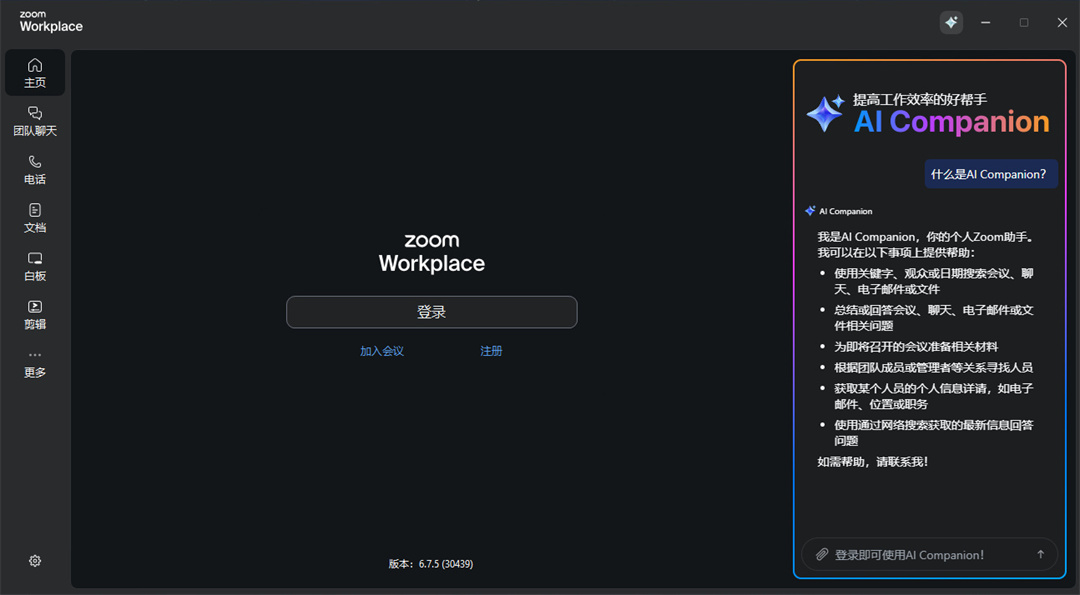Image resolution: width=1080 pixels, height=595 pixels.
Task: Toggle the AI Companion sparkle button in title bar
Action: click(x=951, y=23)
